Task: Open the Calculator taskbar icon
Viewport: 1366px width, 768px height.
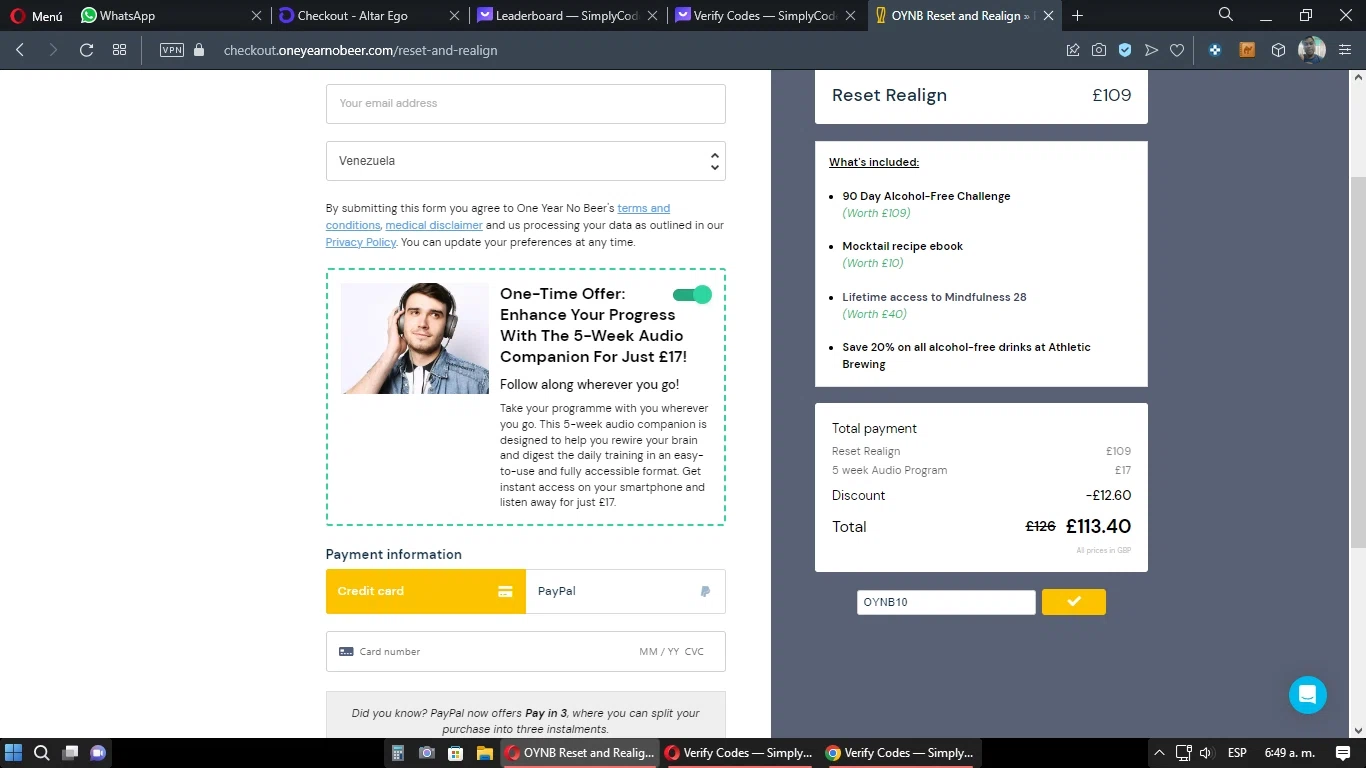Action: [x=398, y=753]
